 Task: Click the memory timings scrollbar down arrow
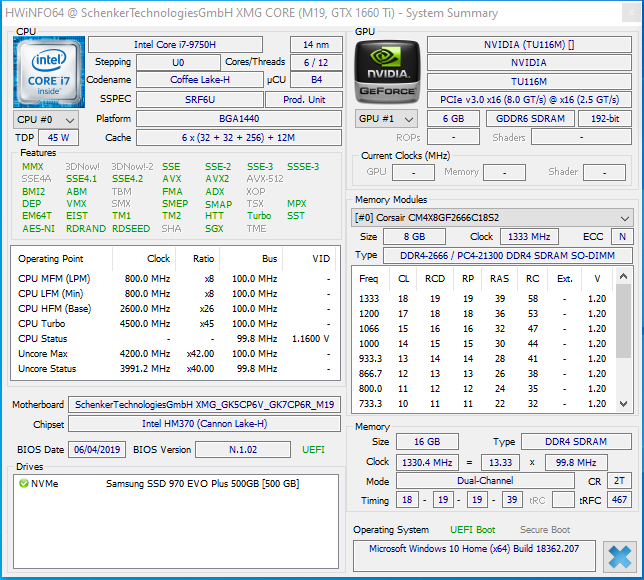click(623, 404)
